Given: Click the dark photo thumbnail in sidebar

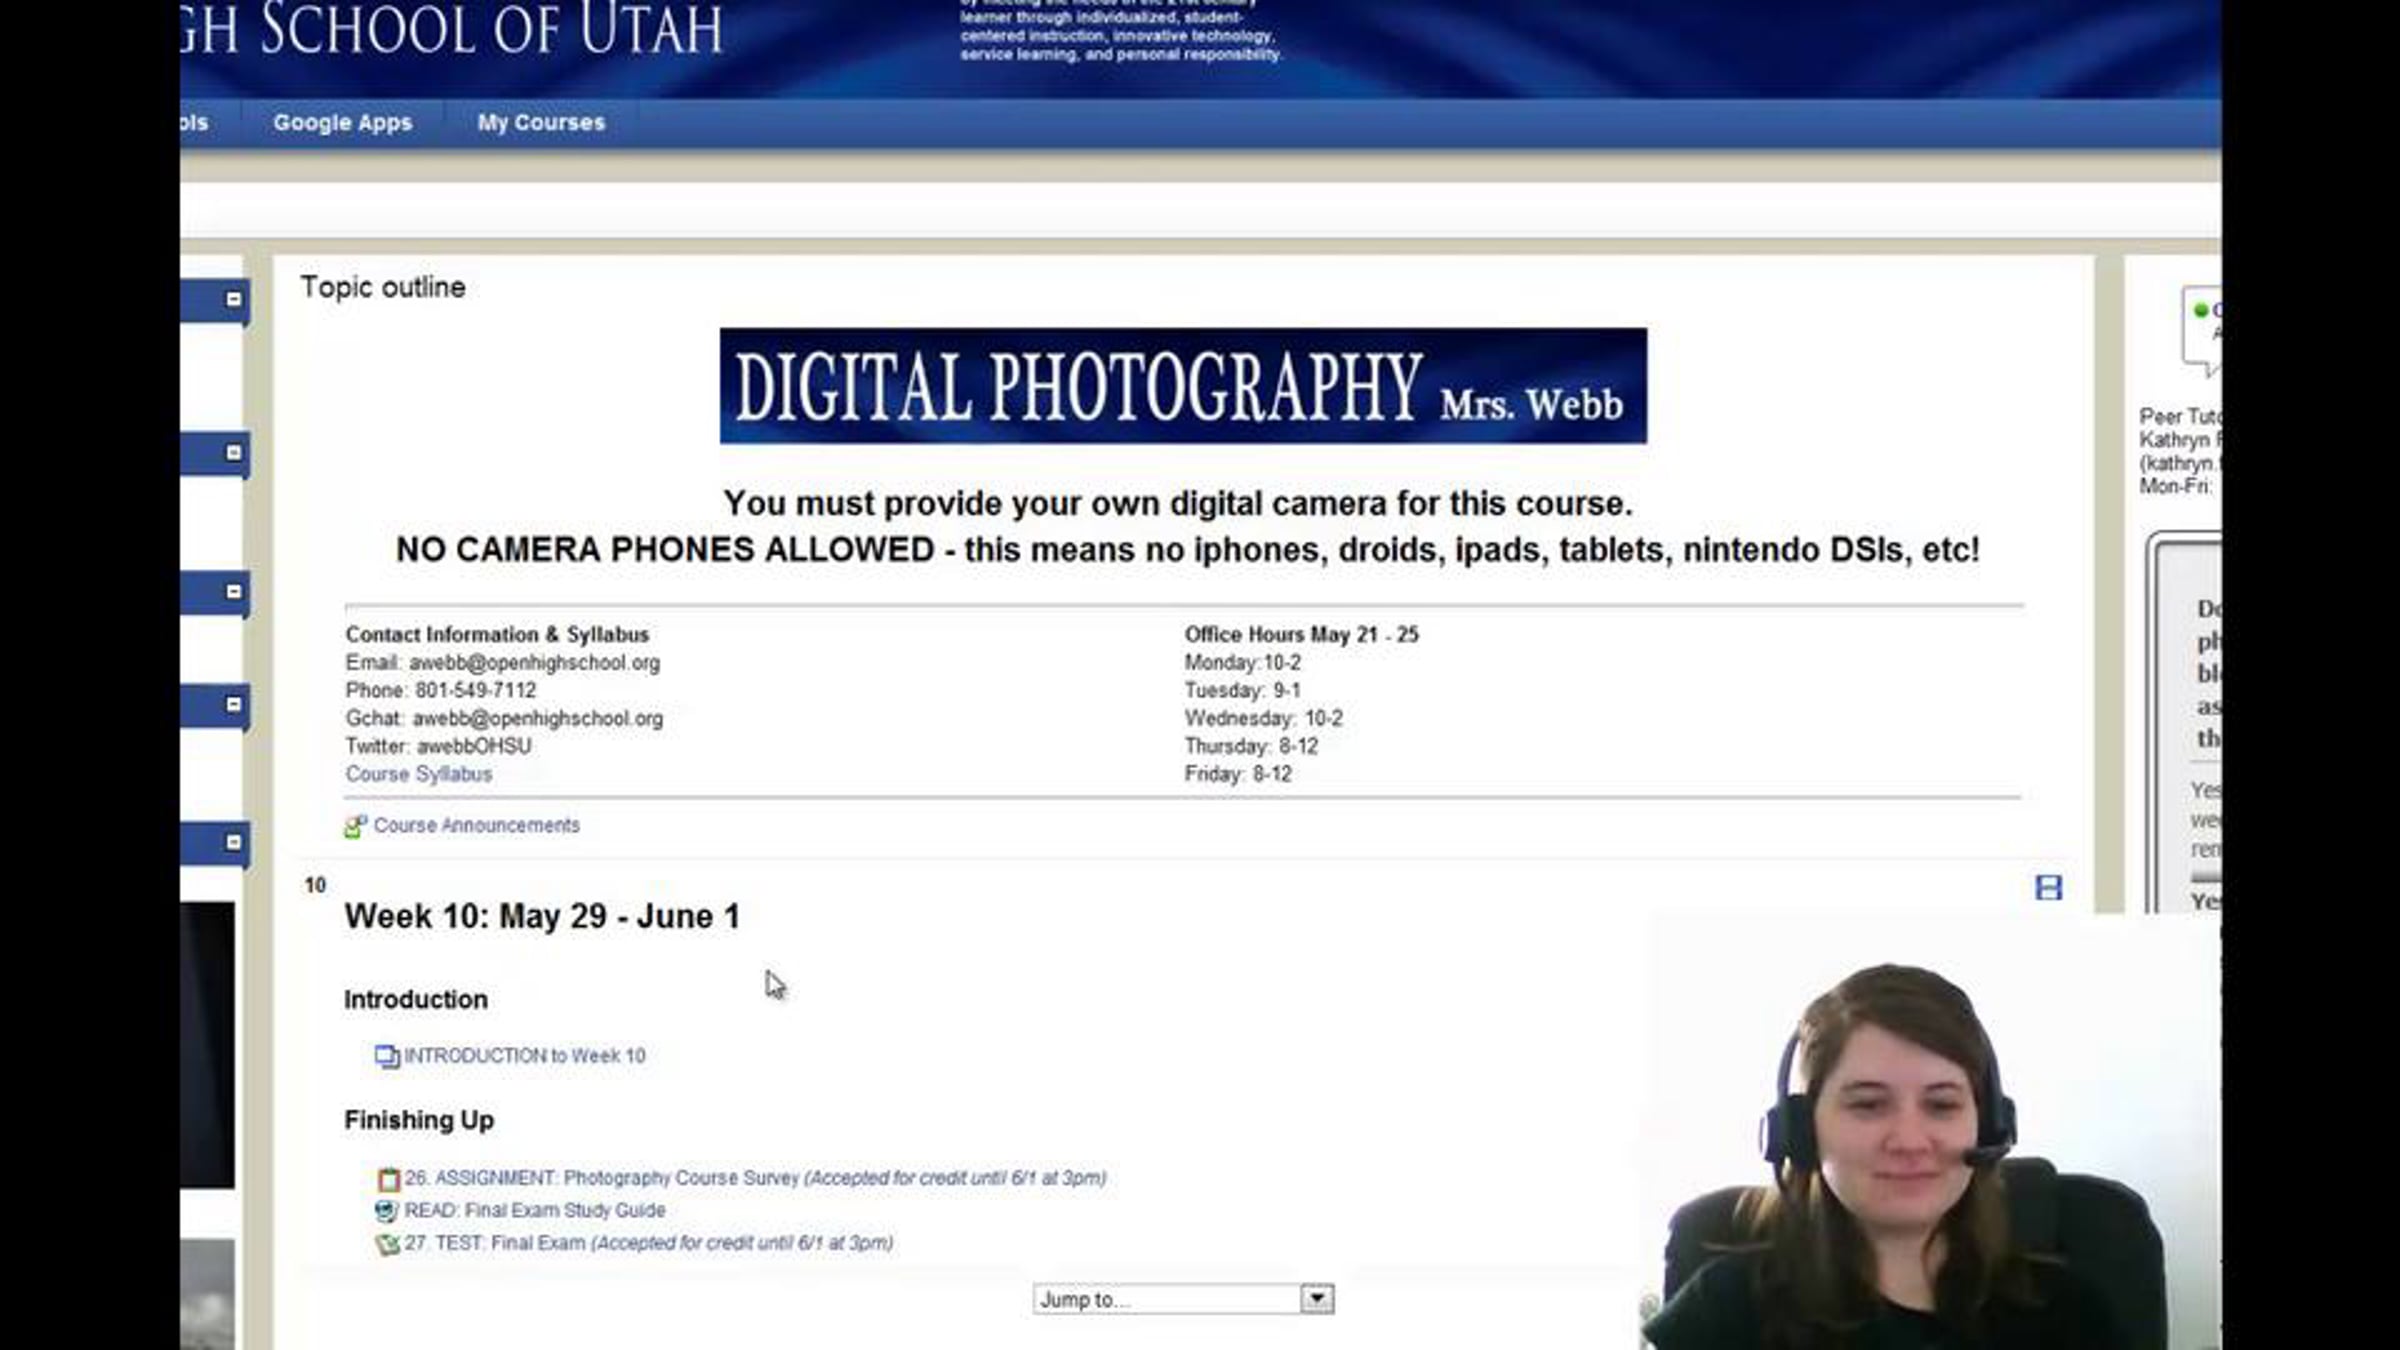Looking at the screenshot, I should (208, 1045).
